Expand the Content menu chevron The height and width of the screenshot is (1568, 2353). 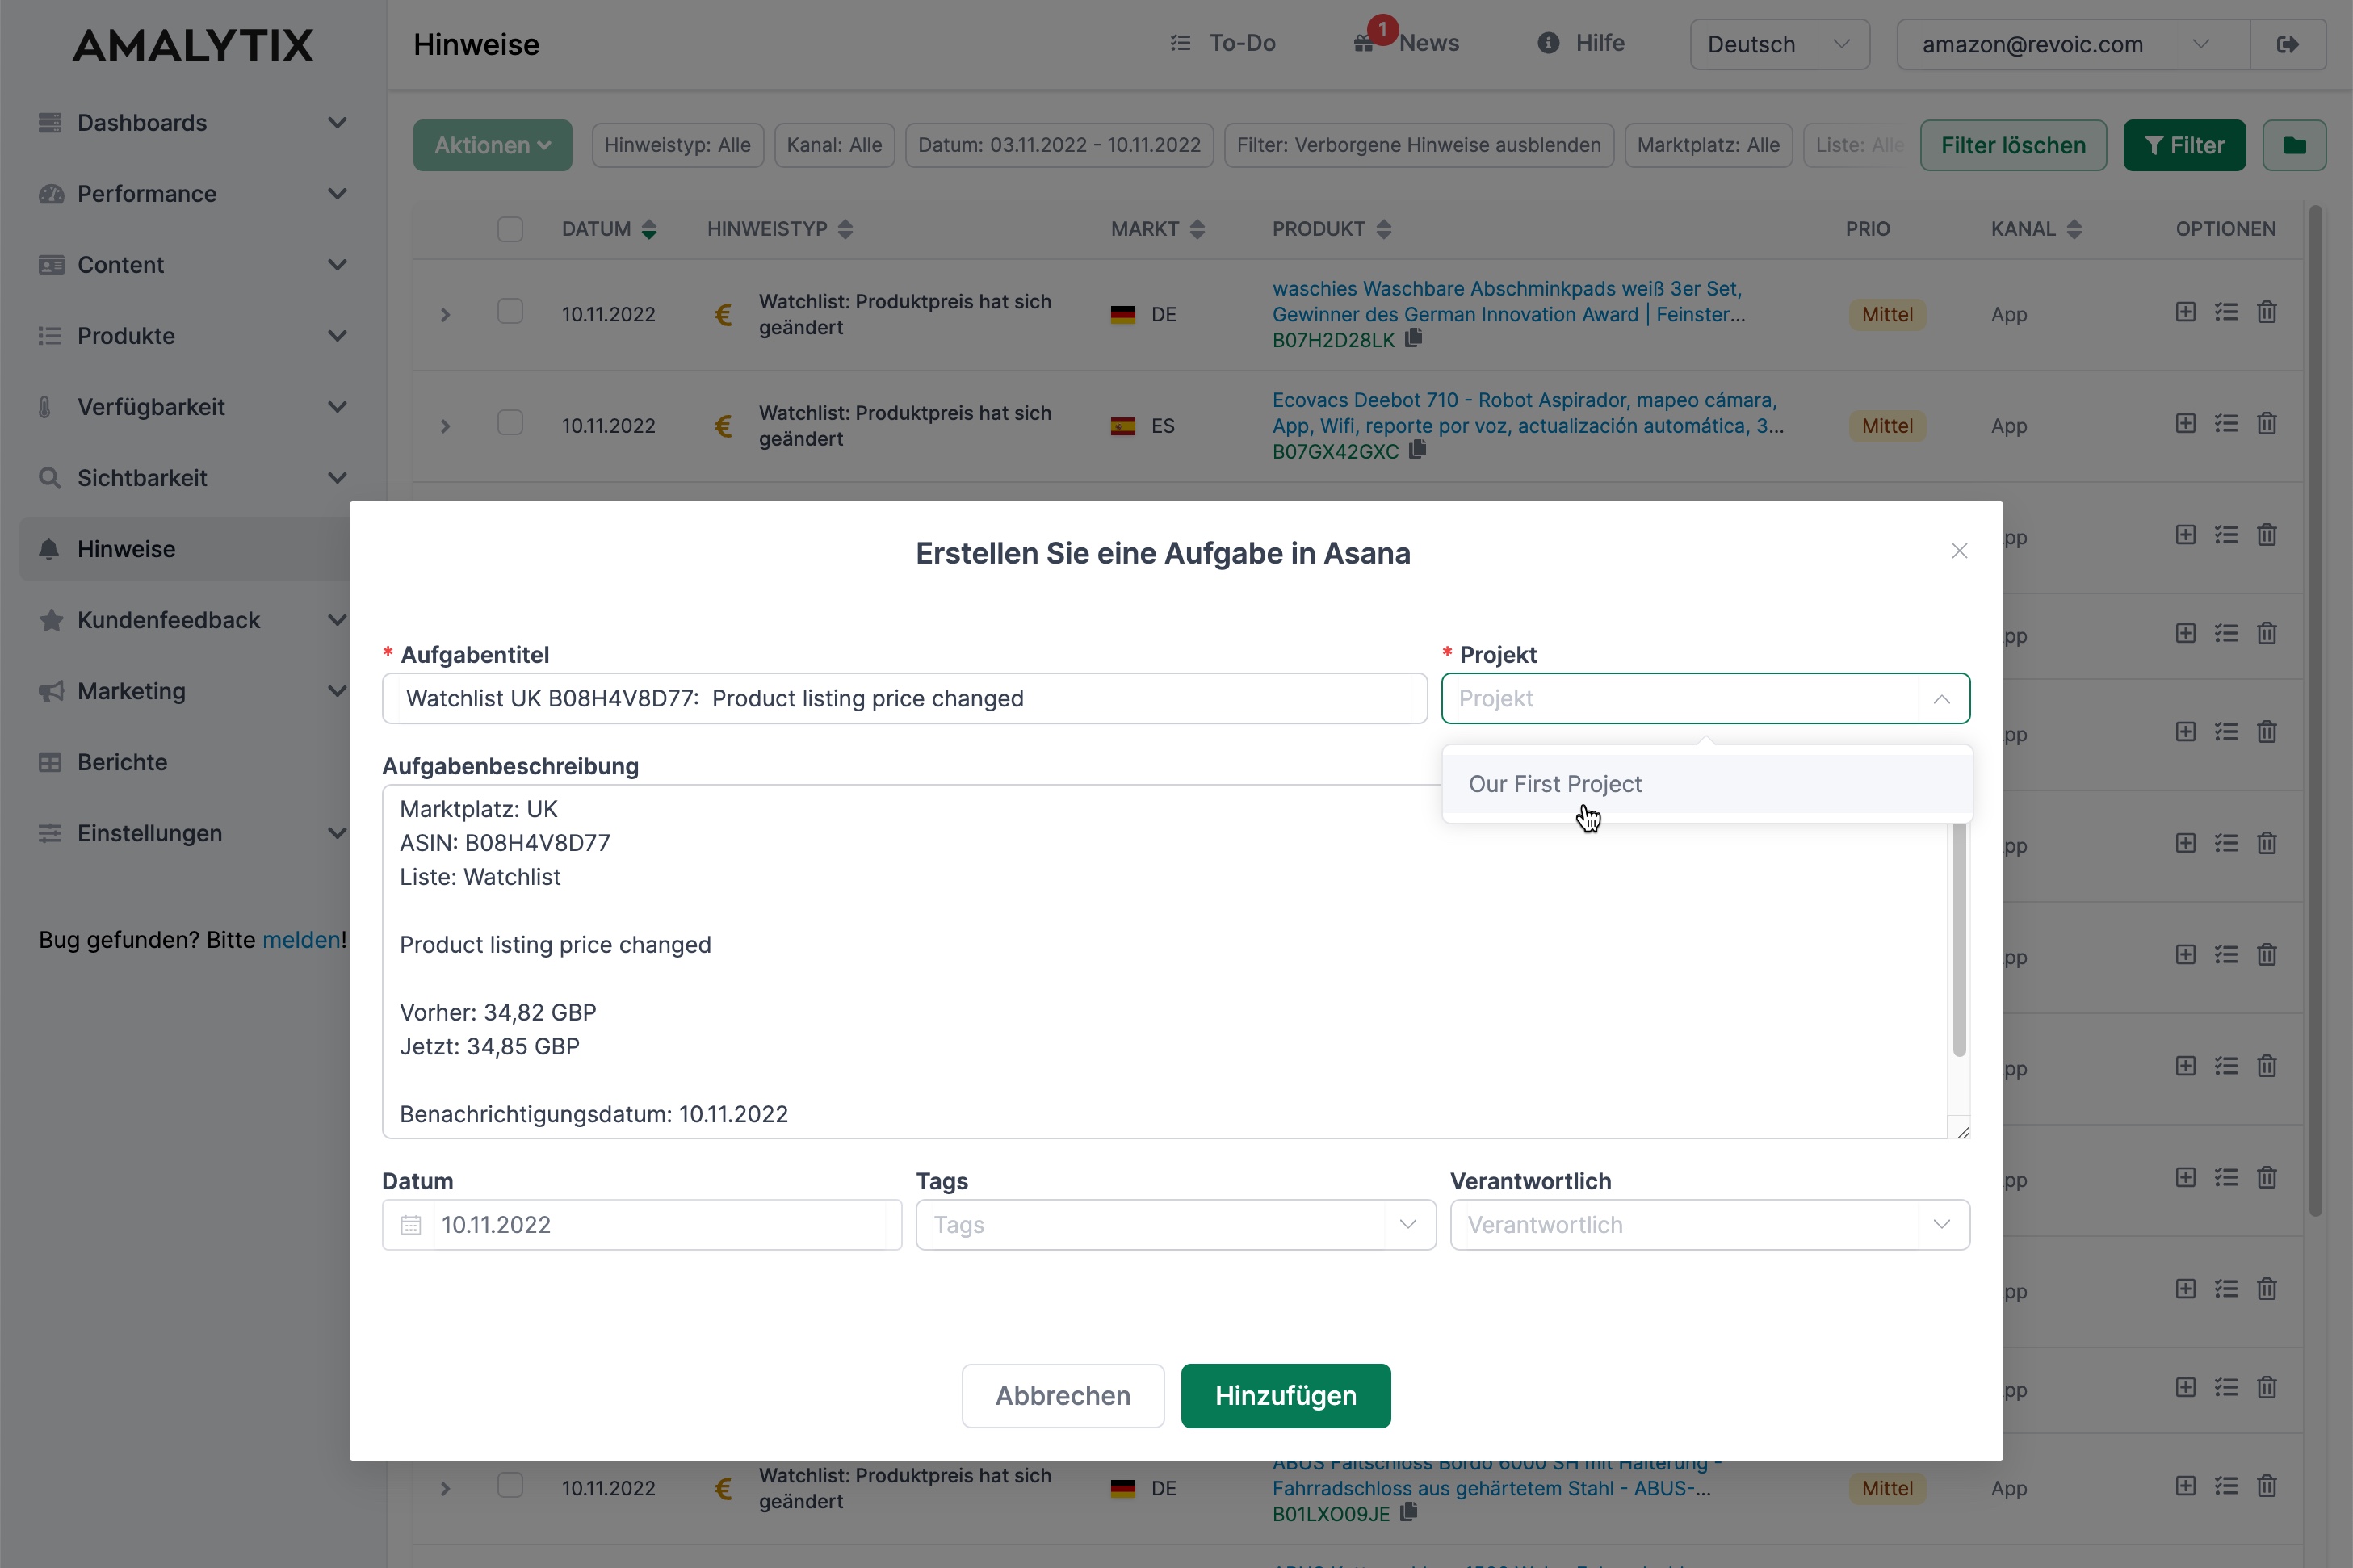[x=337, y=264]
